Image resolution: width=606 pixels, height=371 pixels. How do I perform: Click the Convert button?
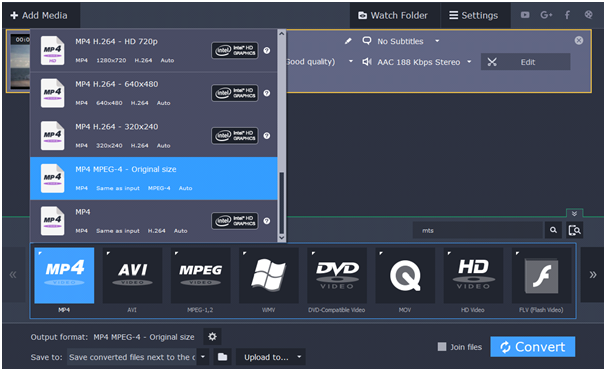coord(533,347)
